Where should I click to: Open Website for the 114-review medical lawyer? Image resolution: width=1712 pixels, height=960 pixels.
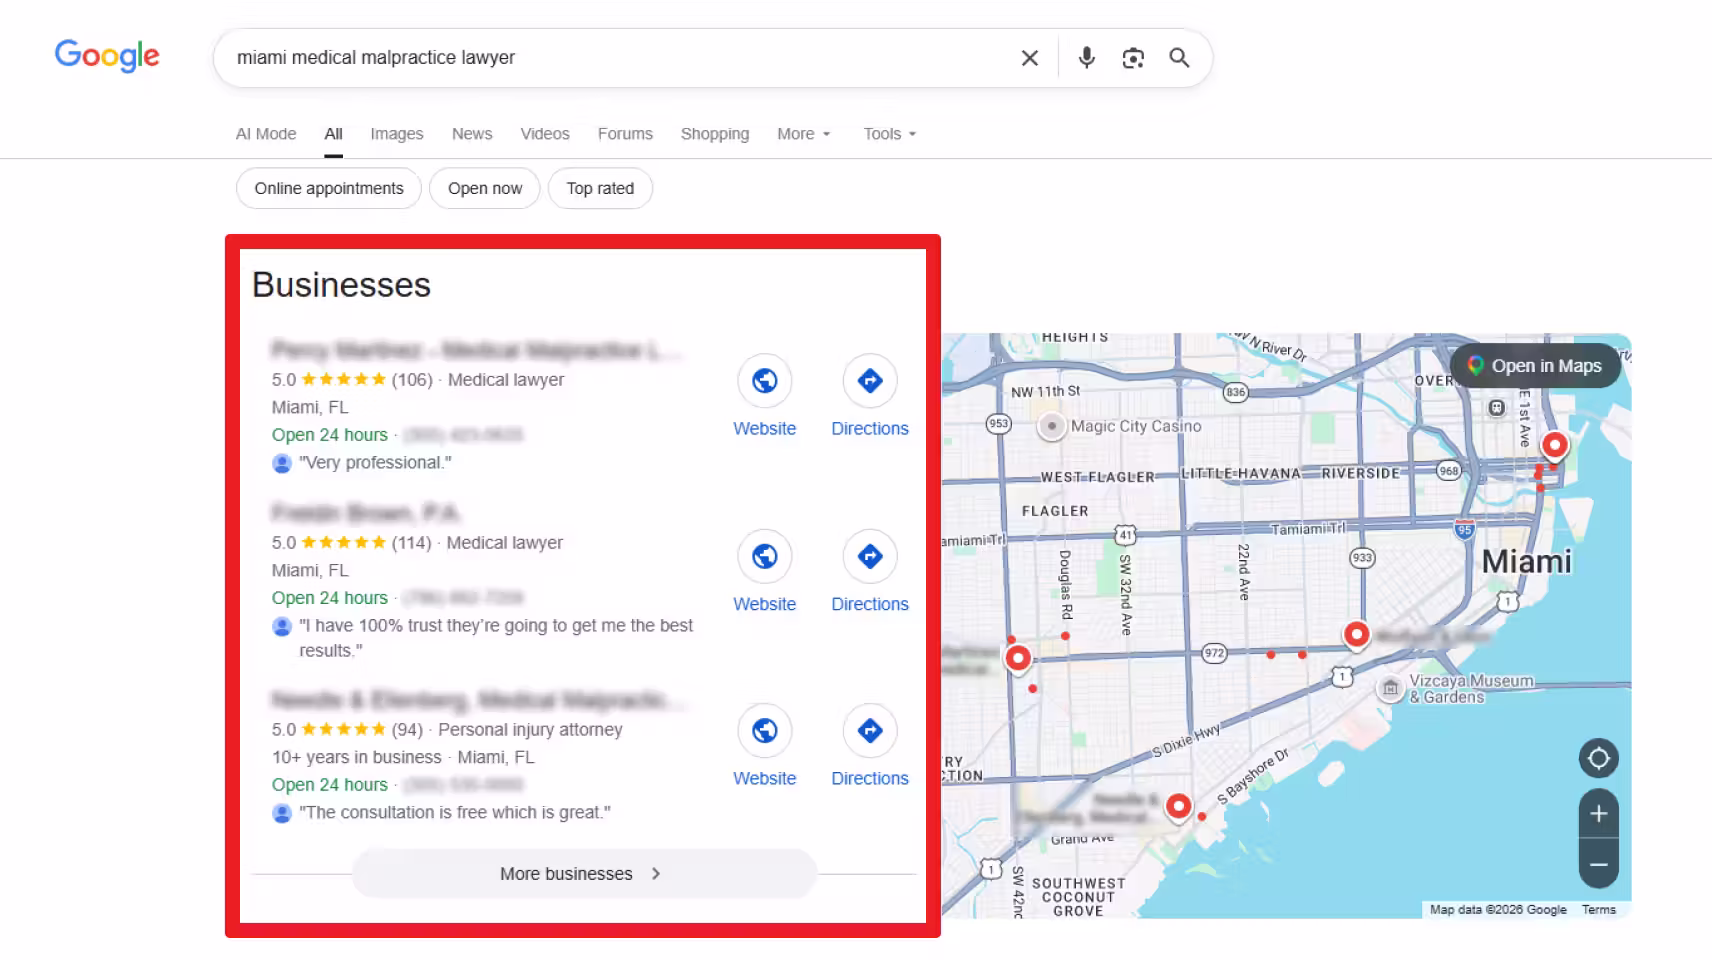pyautogui.click(x=765, y=572)
